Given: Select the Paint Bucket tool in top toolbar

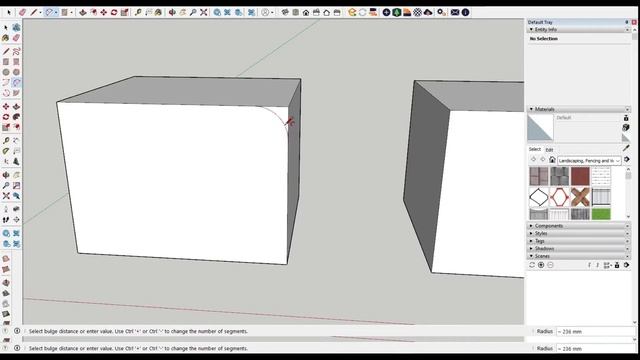Looking at the screenshot, I should coord(158,13).
